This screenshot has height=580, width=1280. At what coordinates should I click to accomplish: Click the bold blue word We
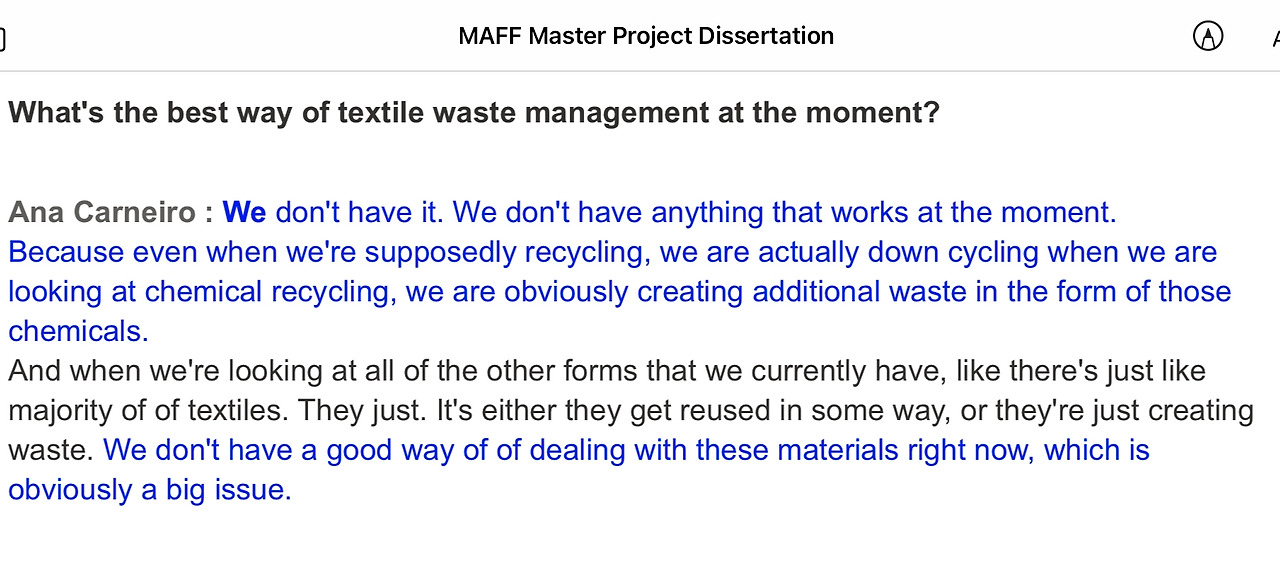coord(244,212)
